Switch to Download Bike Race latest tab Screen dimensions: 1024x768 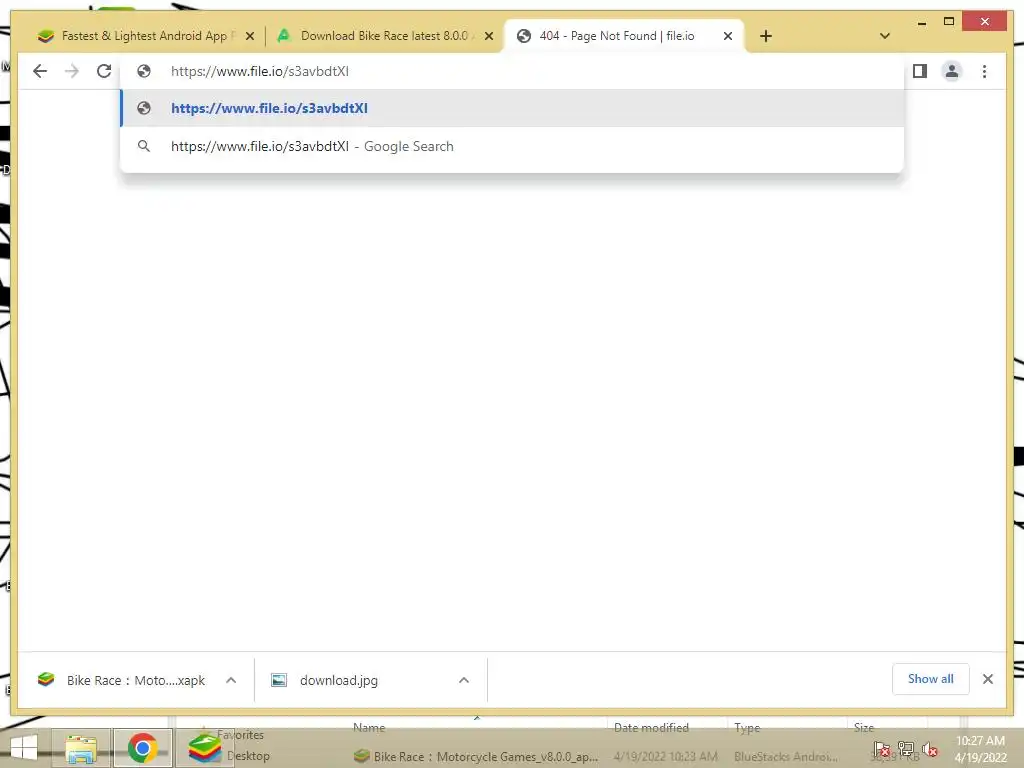tap(385, 36)
